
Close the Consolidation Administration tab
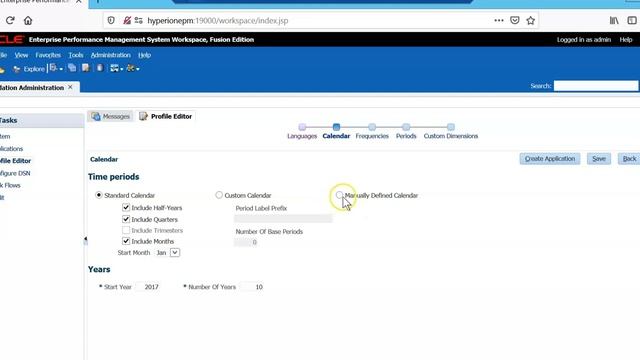coord(70,87)
